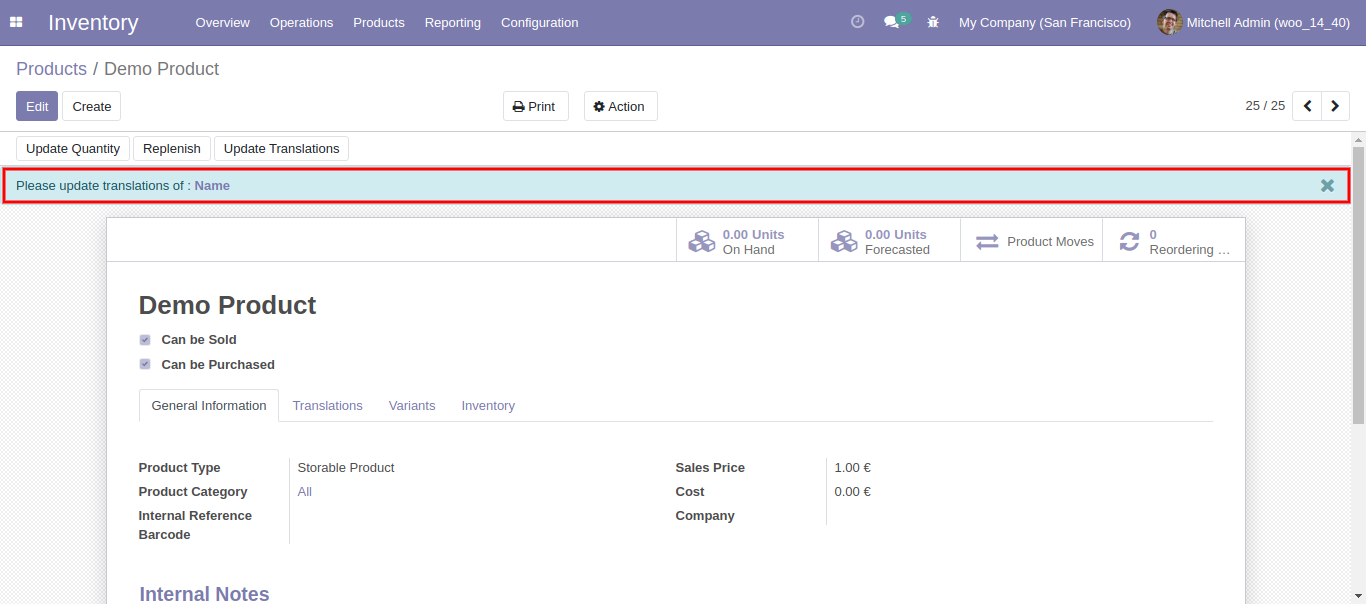Dismiss the translation alert with X
The width and height of the screenshot is (1366, 604).
click(x=1327, y=185)
